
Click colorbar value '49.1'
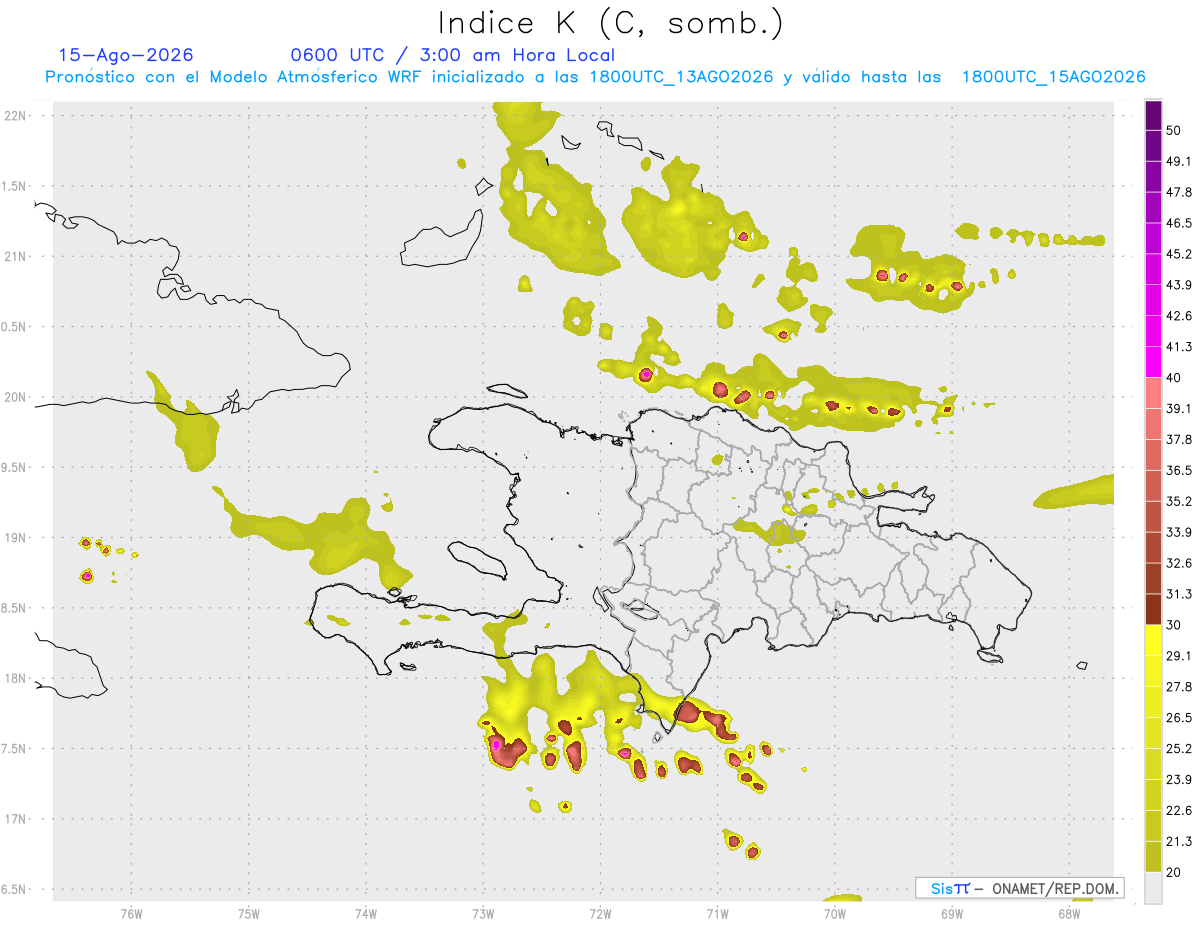pyautogui.click(x=1179, y=161)
